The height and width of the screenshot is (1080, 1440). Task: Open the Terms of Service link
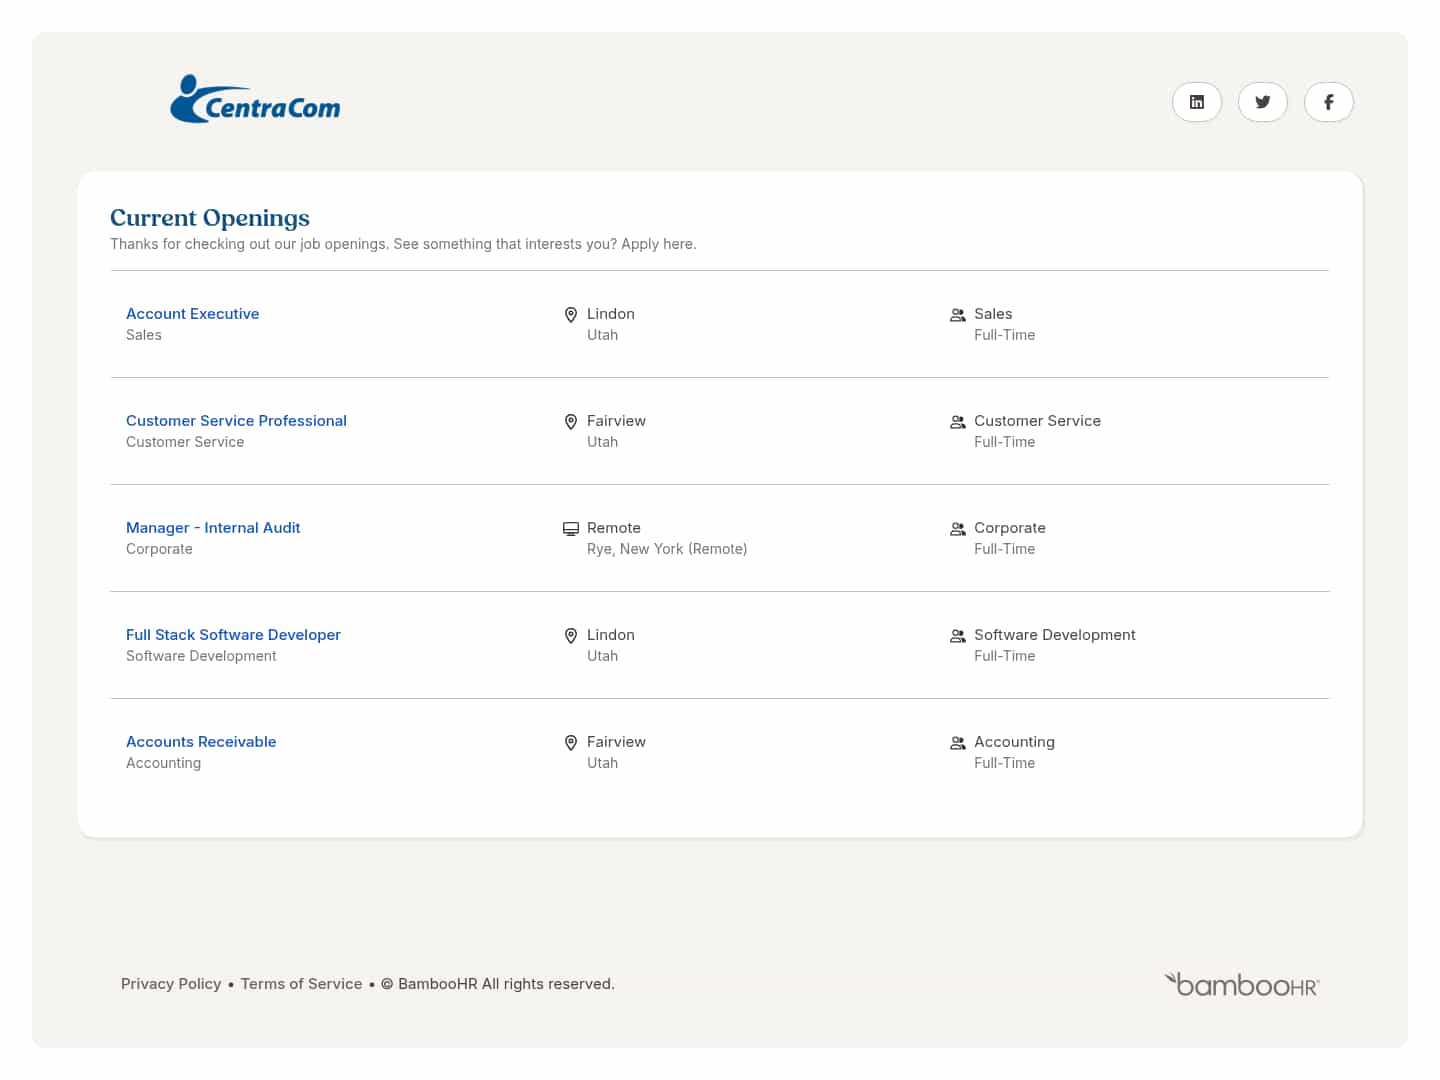point(301,984)
